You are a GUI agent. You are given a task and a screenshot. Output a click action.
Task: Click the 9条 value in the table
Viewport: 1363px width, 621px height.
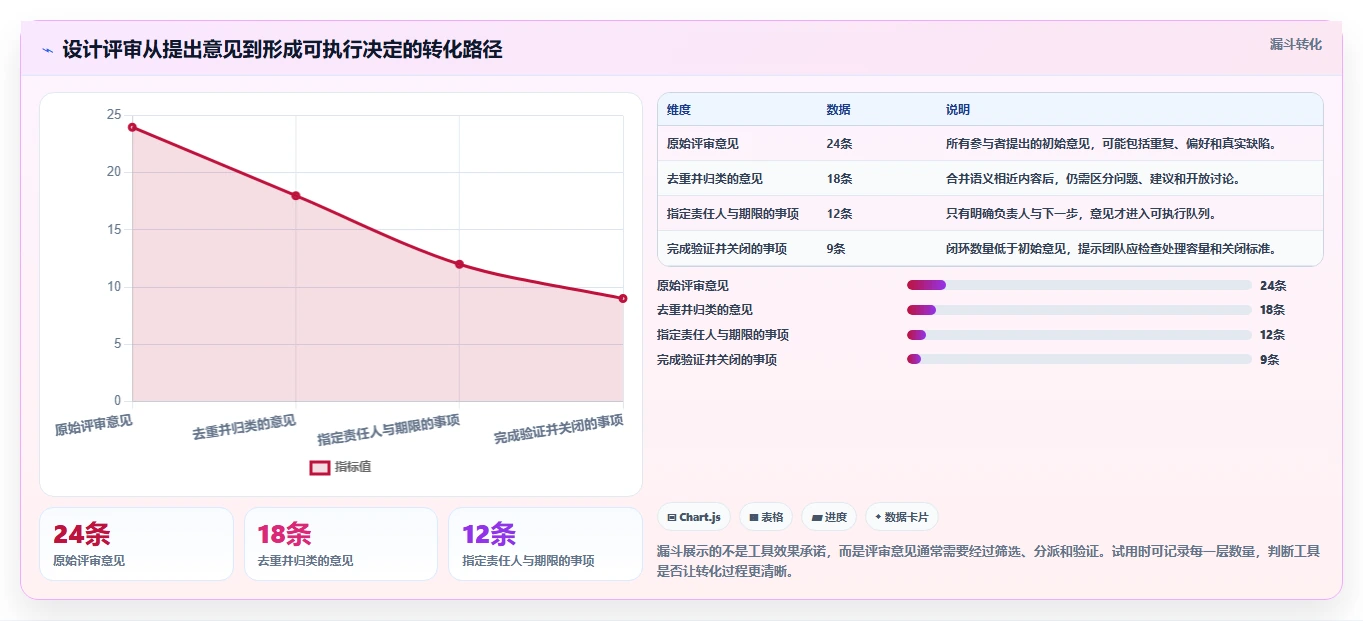[836, 249]
